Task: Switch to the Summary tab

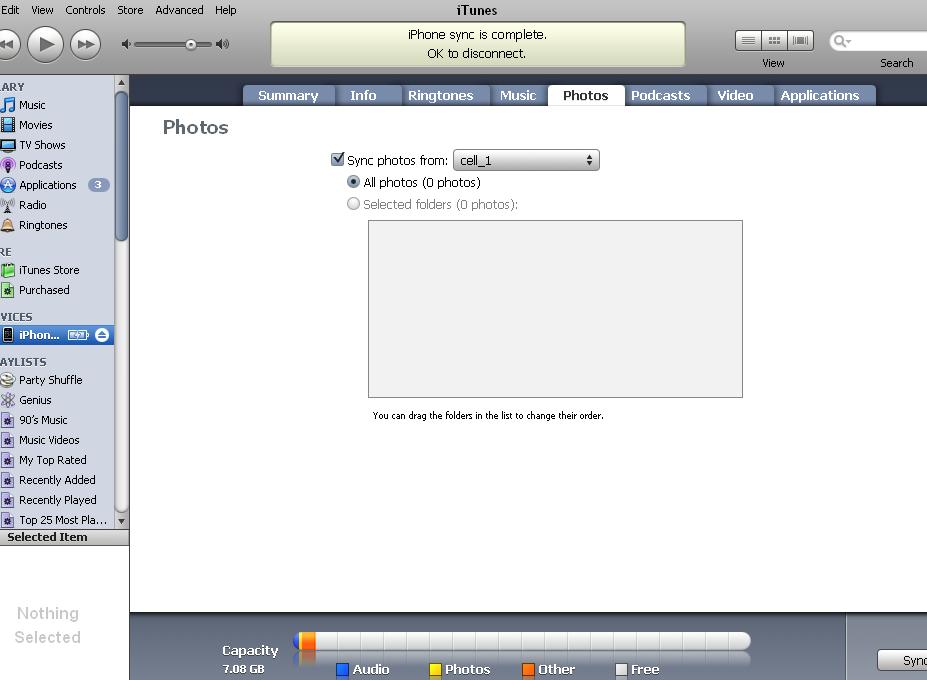Action: (x=288, y=95)
